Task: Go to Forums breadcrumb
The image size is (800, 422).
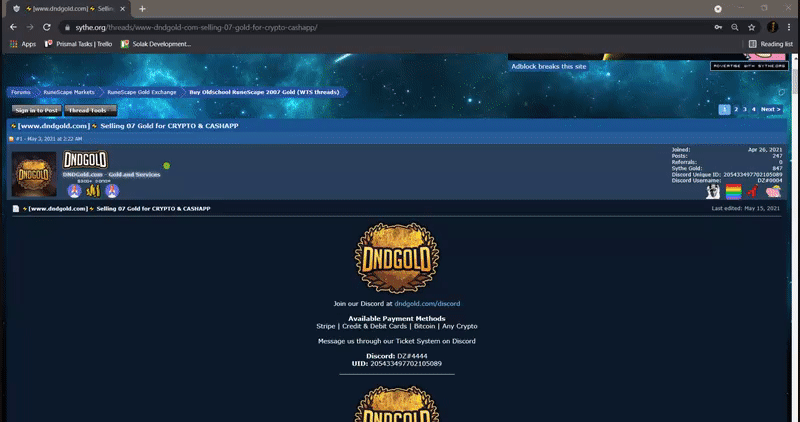Action: tap(21, 92)
